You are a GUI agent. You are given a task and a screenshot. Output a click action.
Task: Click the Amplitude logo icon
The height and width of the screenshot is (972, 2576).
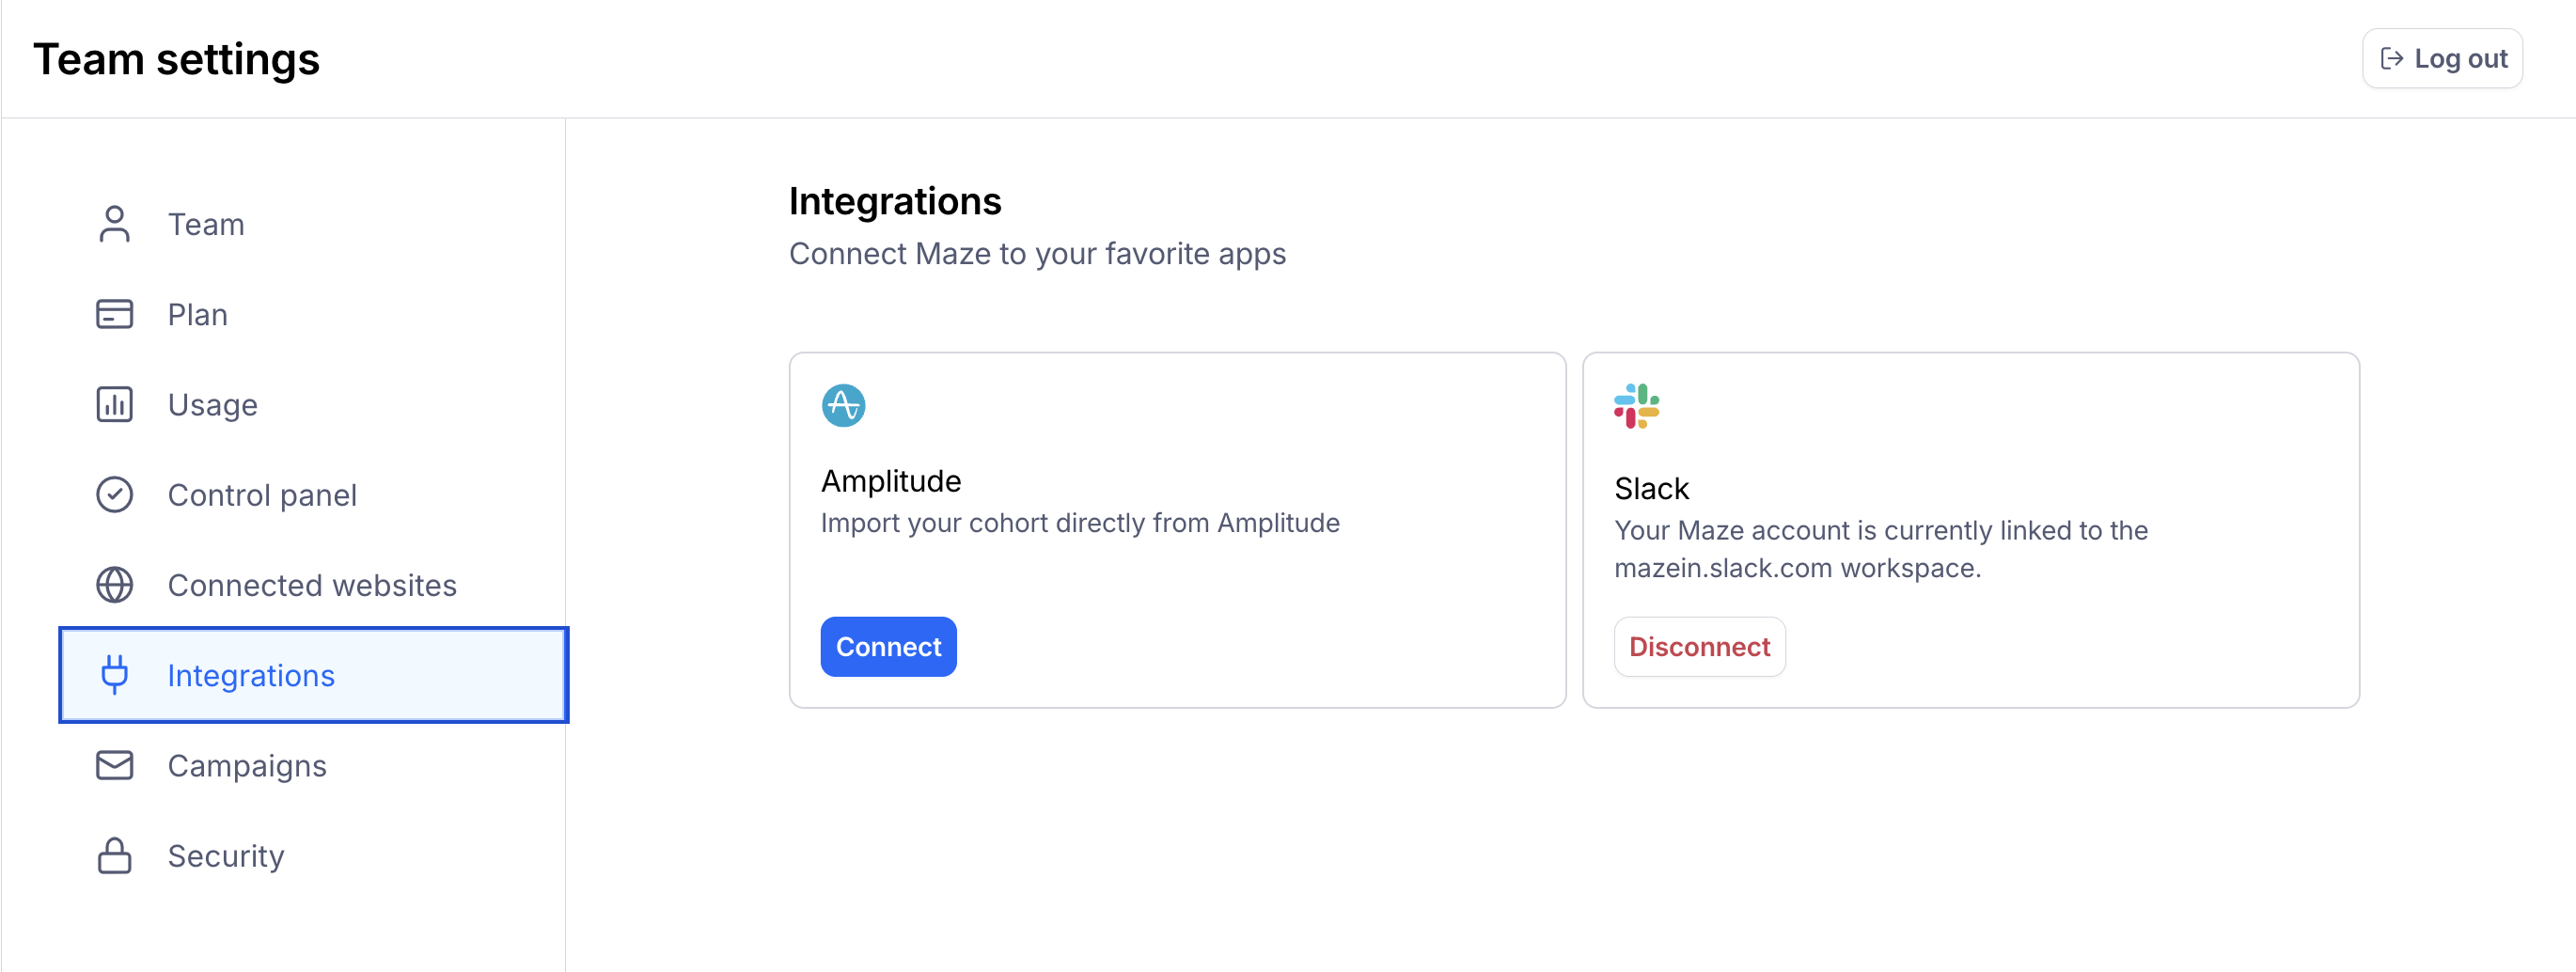click(x=843, y=406)
